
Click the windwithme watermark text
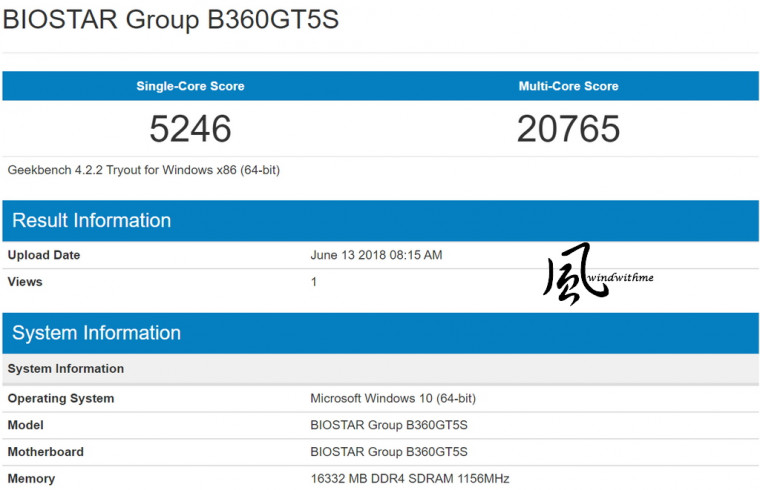click(621, 277)
